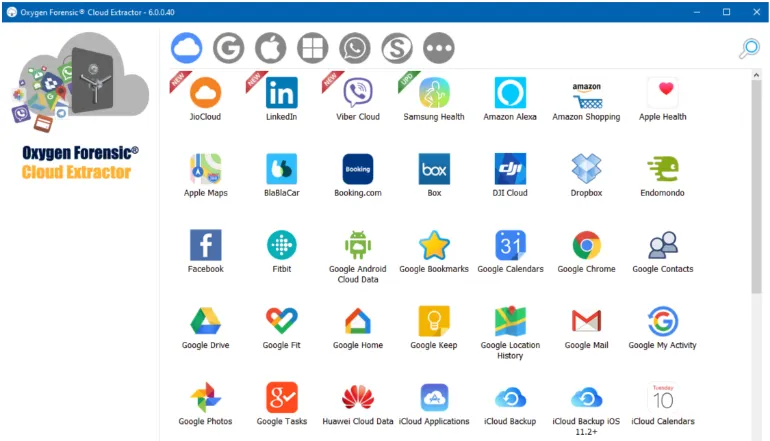Image resolution: width=770 pixels, height=441 pixels.
Task: Choose Google Fit service
Action: tap(281, 327)
